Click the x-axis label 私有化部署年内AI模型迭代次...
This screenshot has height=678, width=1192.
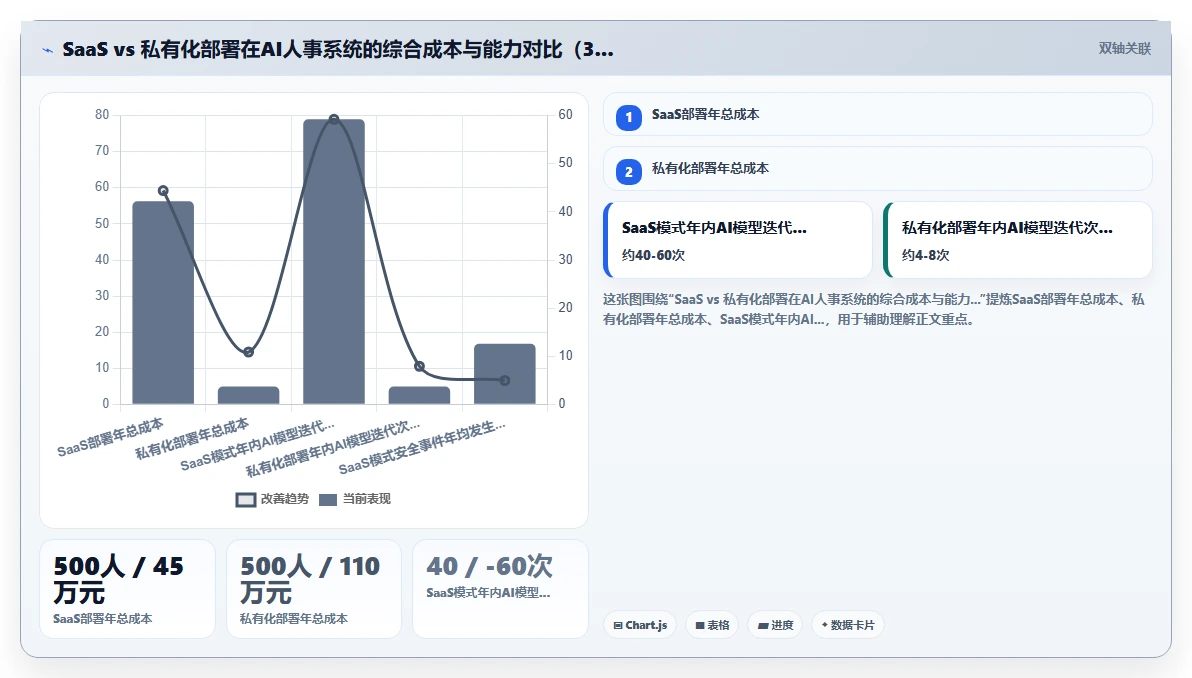332,448
